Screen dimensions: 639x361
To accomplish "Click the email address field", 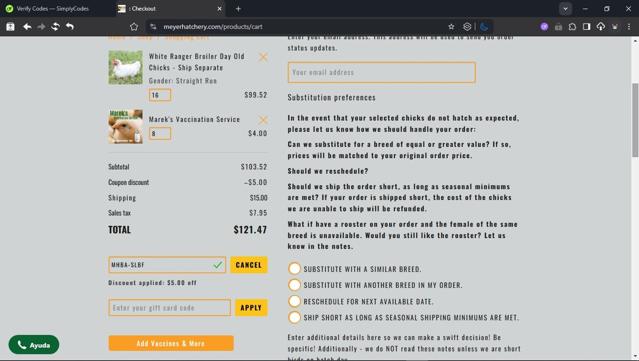I will 381,72.
